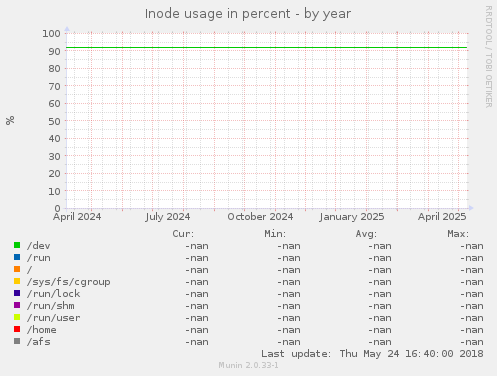
Task: Click the red /home legend swatch
Action: [x=17, y=329]
